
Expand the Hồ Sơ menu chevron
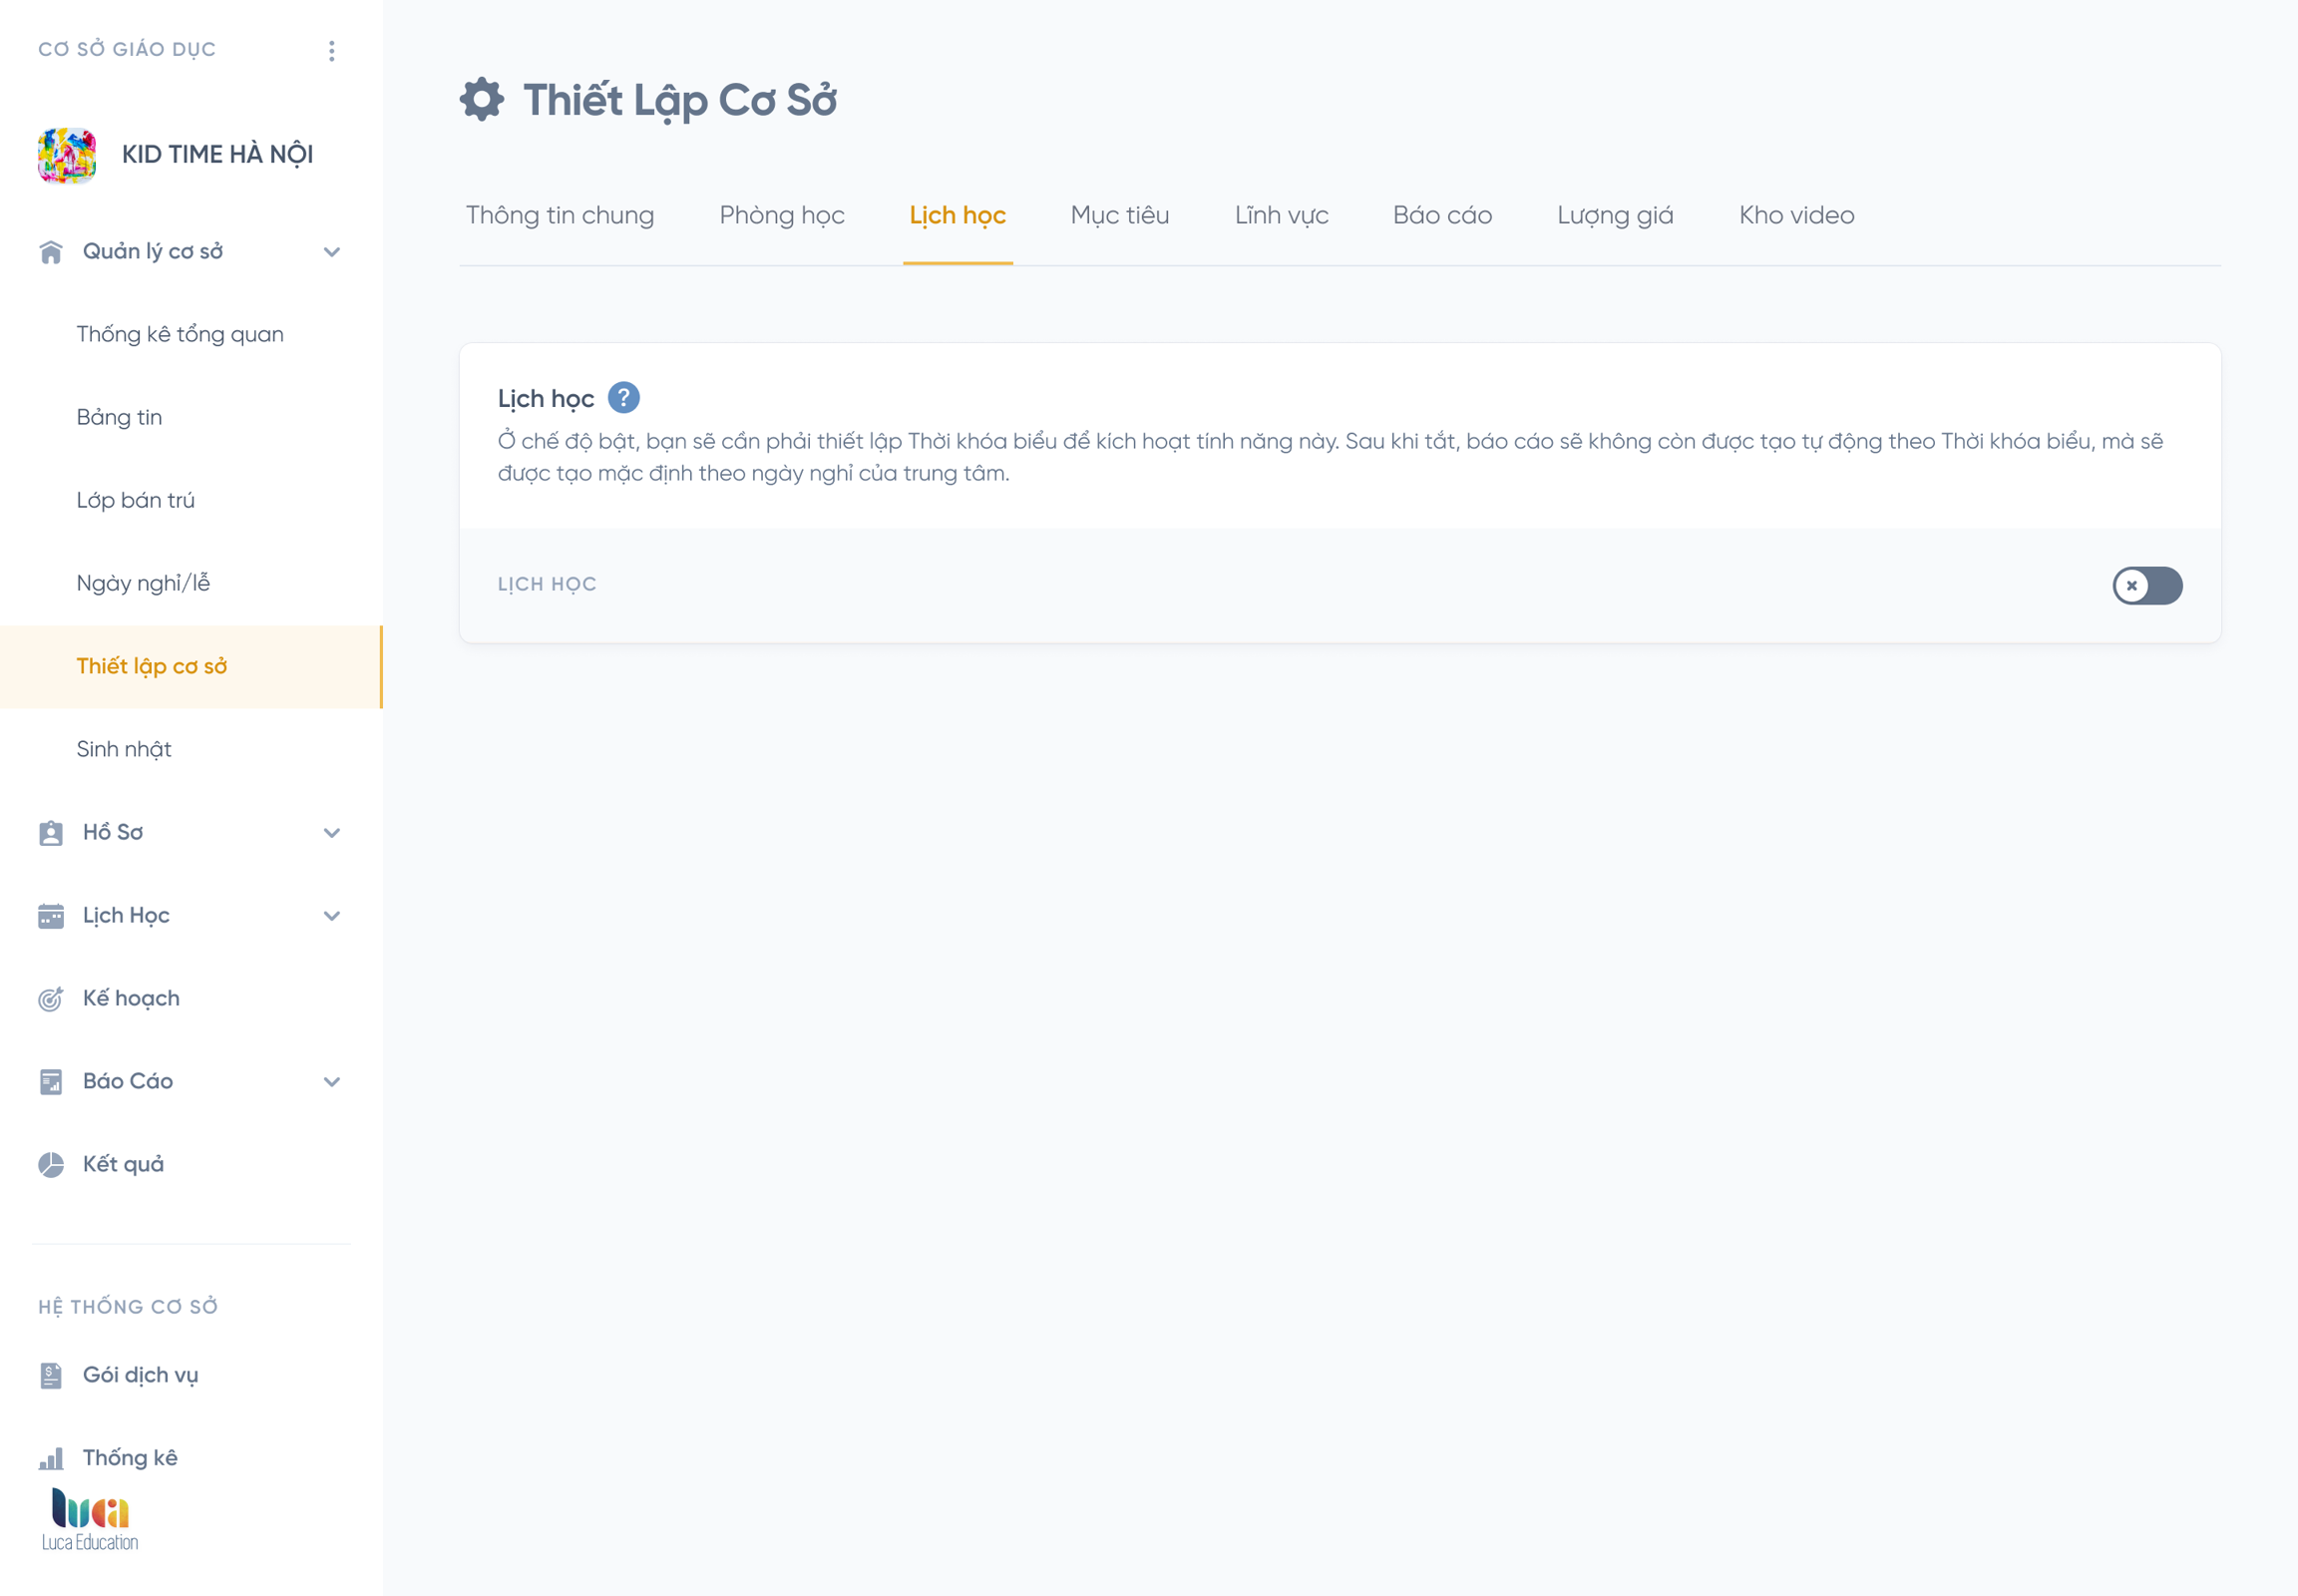[x=332, y=833]
